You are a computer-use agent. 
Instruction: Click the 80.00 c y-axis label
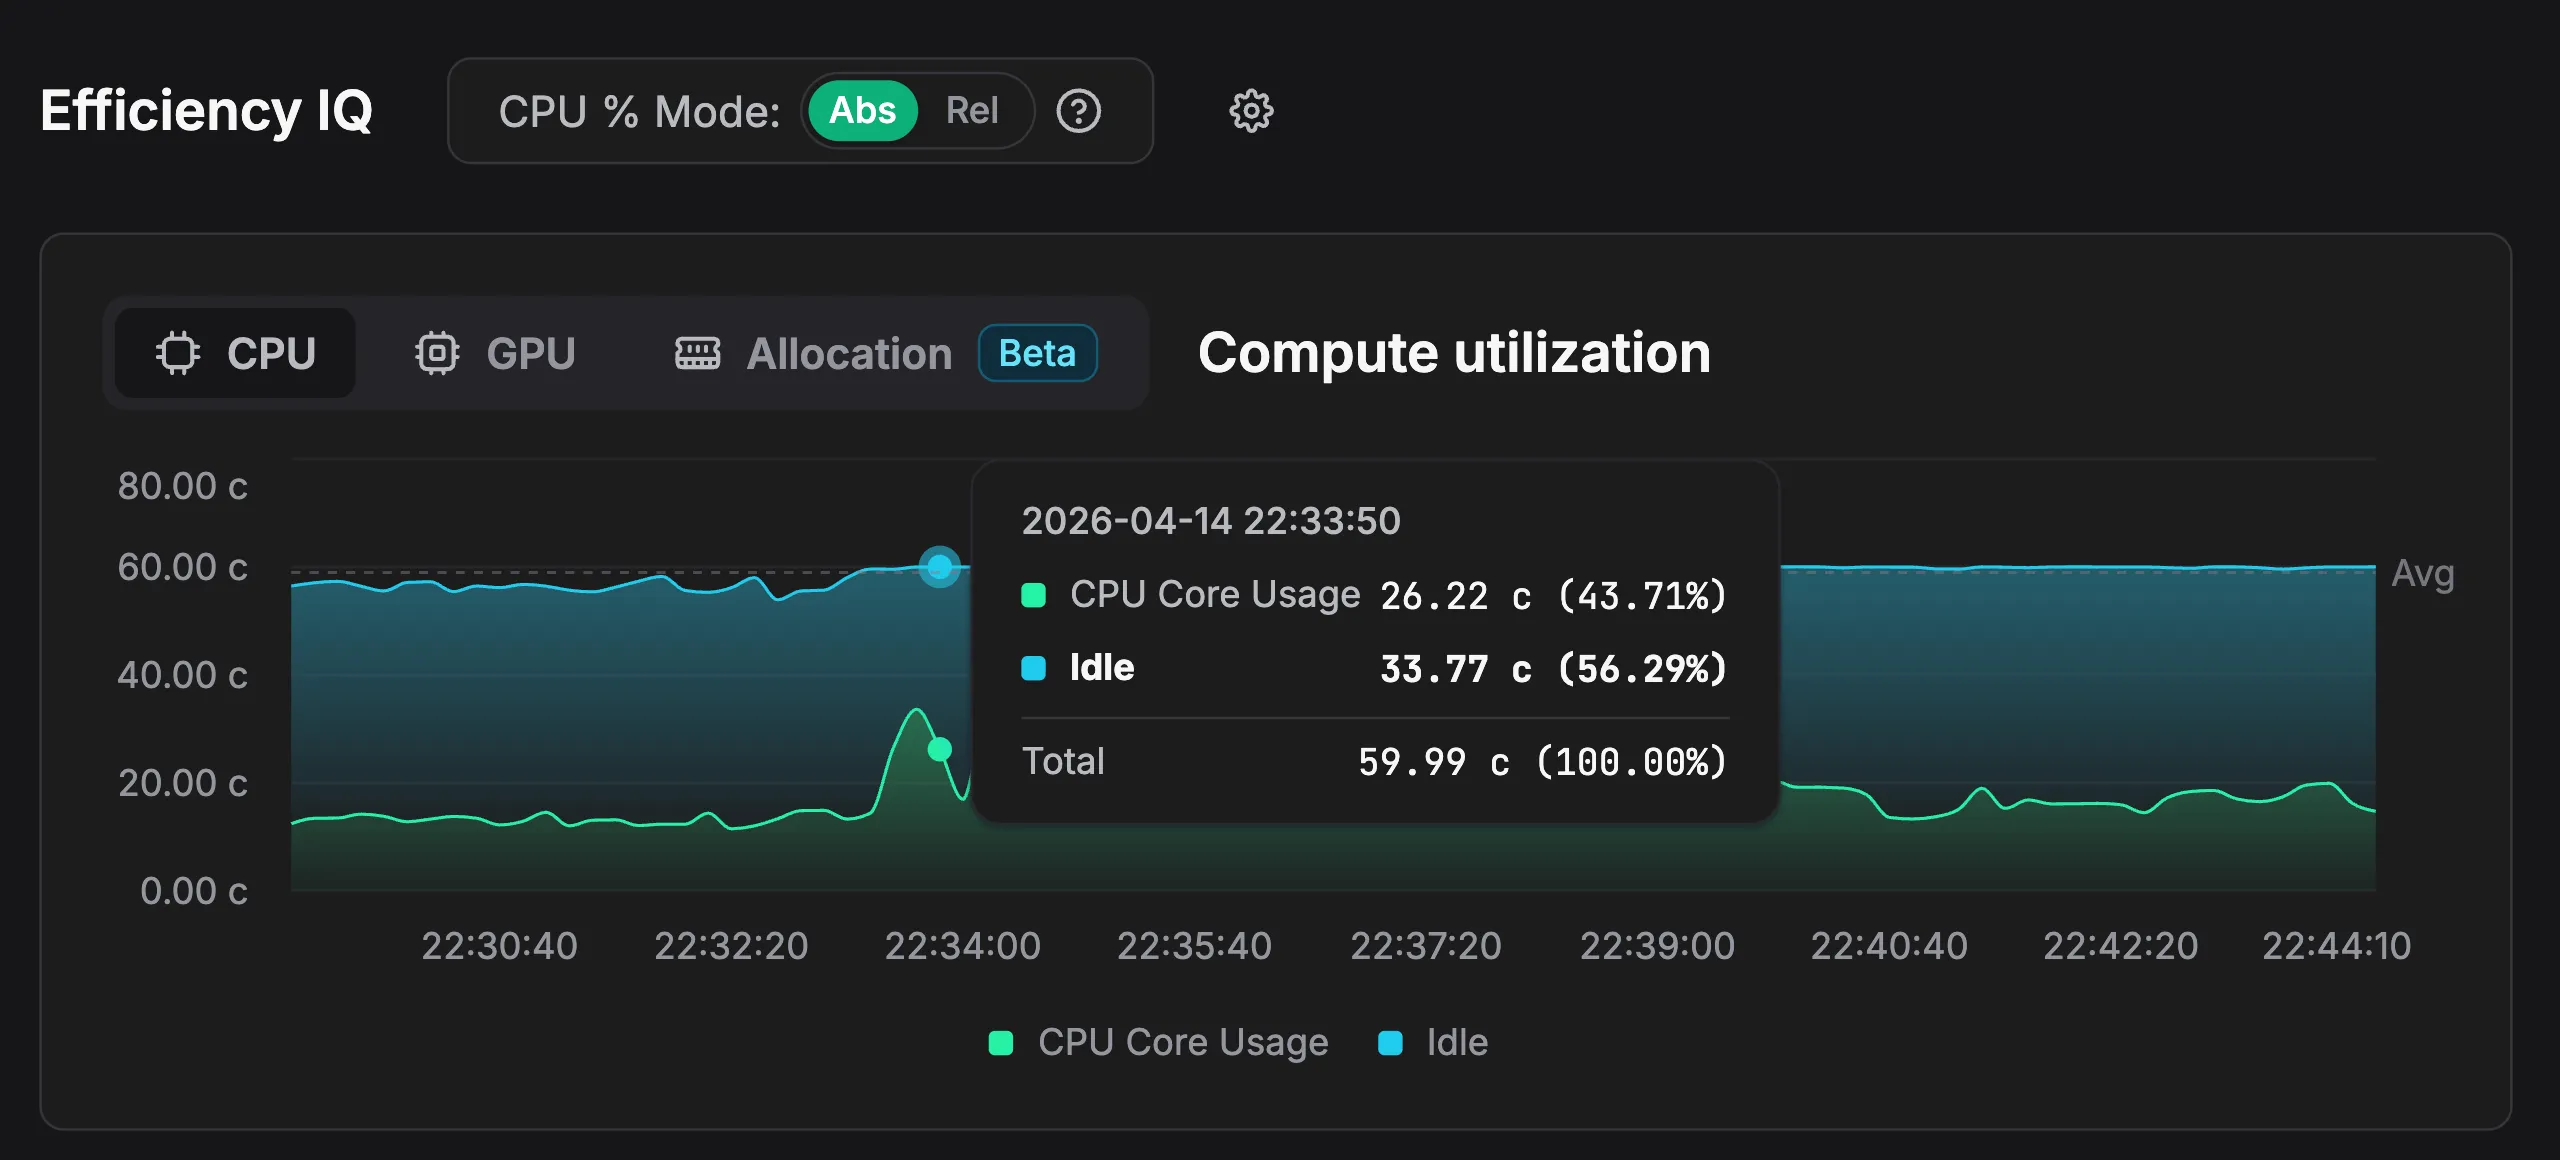[x=182, y=486]
